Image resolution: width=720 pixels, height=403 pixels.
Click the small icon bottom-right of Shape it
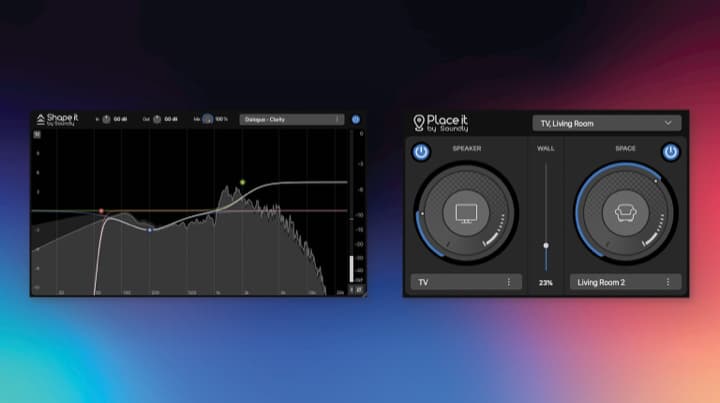[x=360, y=290]
